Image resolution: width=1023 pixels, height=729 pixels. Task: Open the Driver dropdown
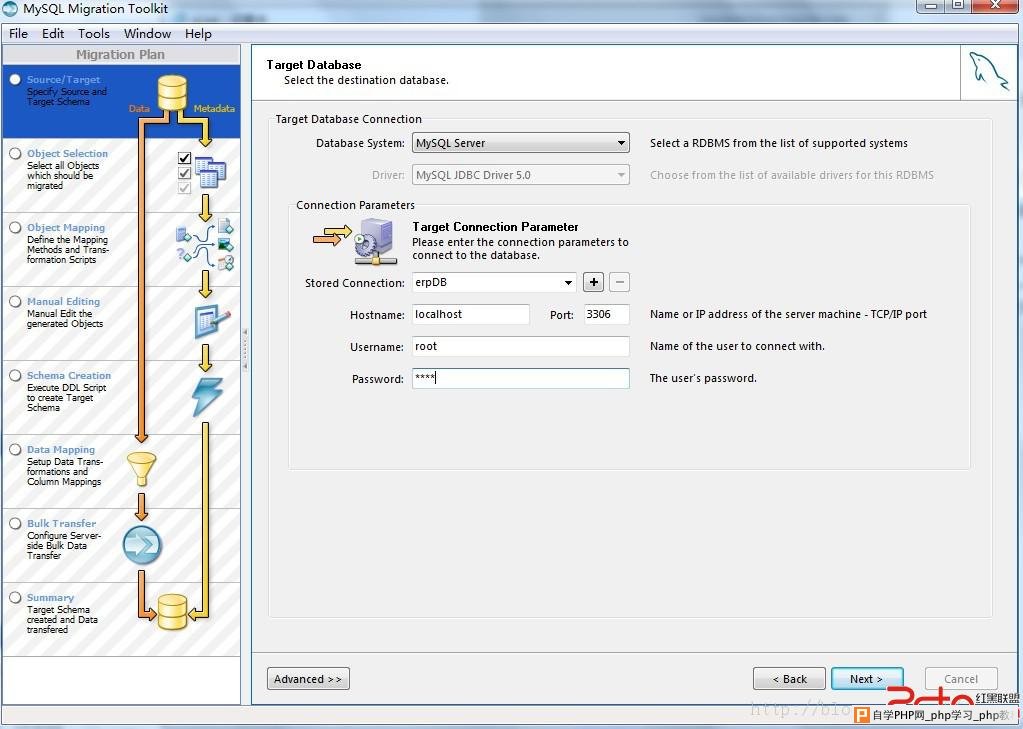tap(521, 175)
